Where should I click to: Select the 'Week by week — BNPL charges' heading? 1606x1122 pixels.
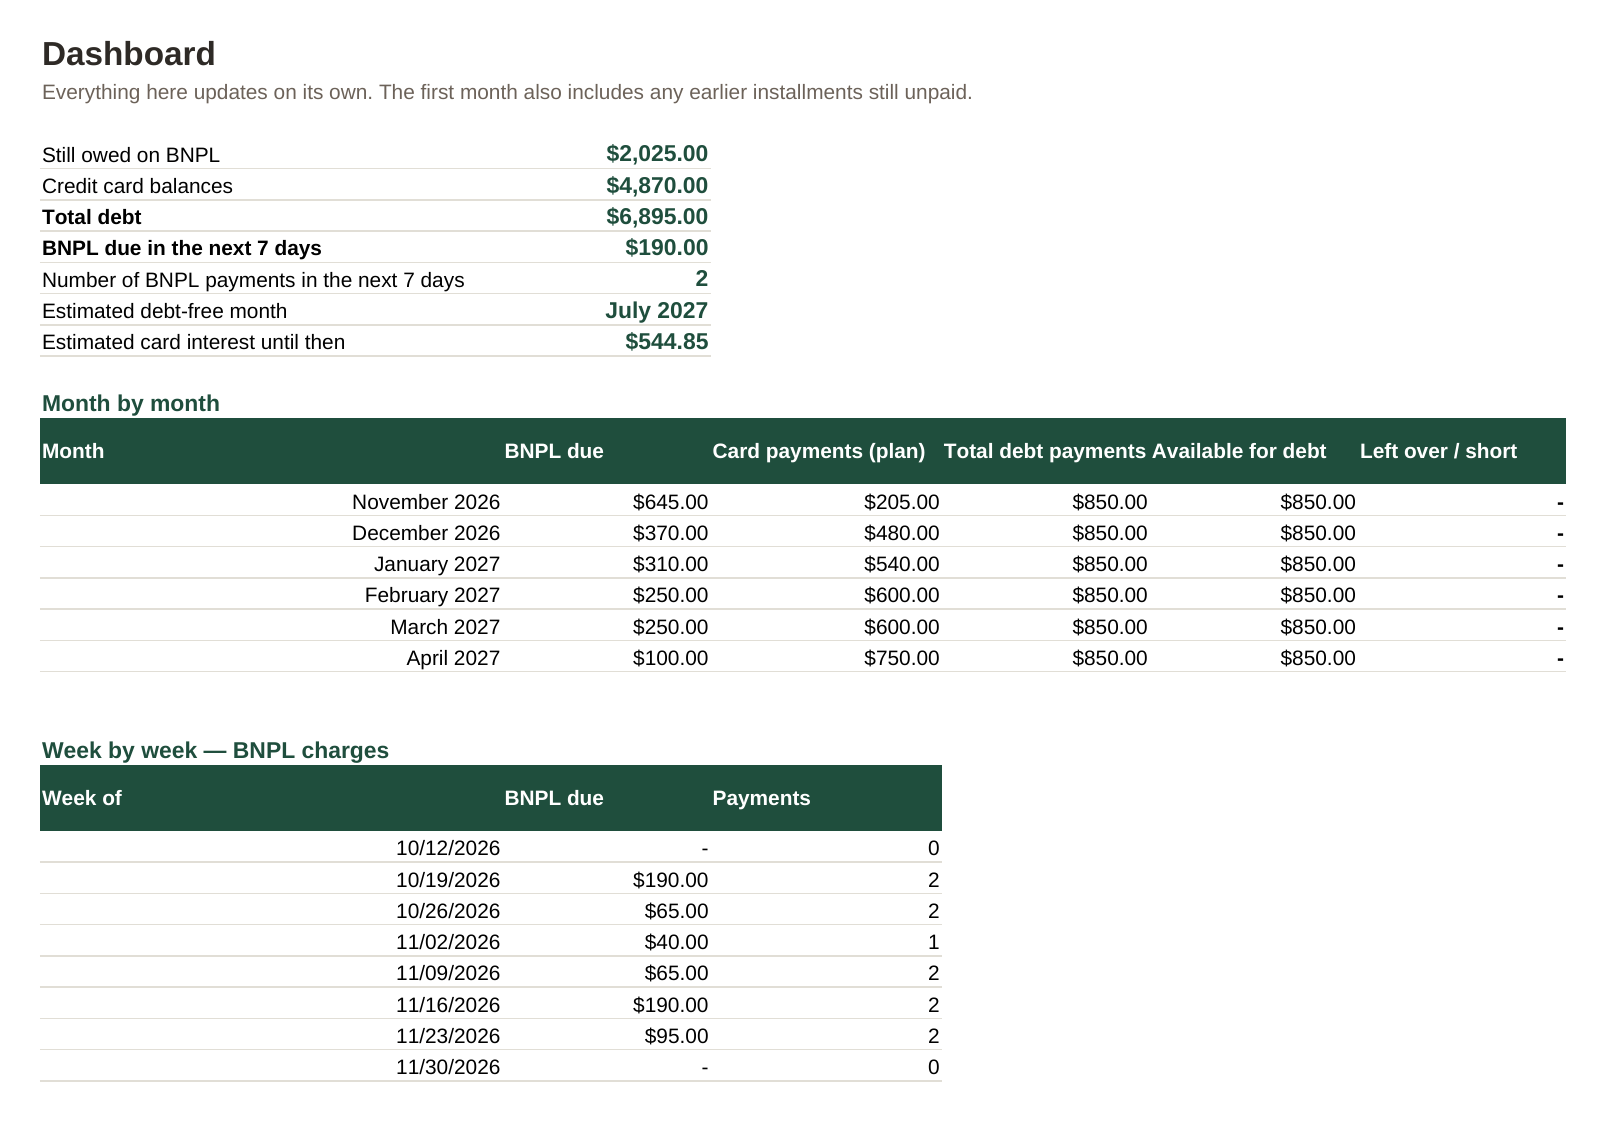coord(215,750)
